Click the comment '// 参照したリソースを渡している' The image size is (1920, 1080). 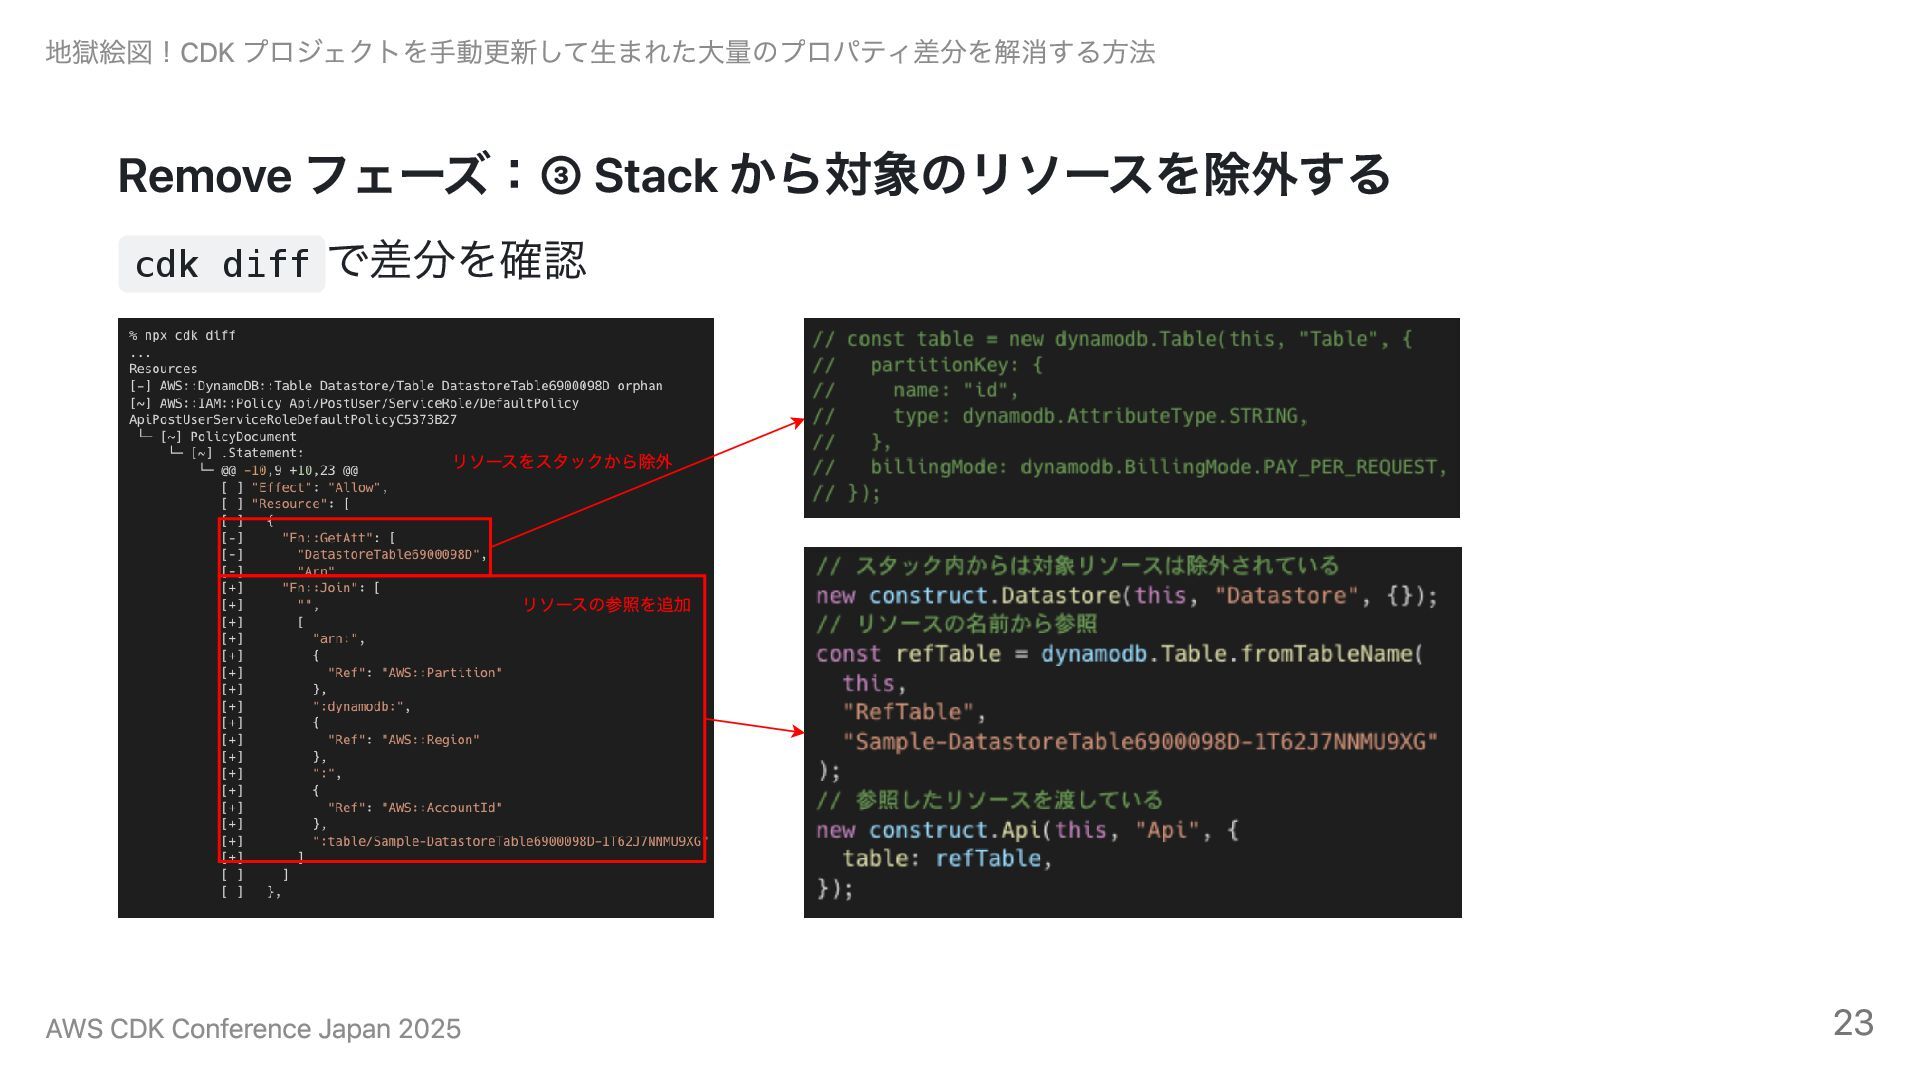click(x=989, y=800)
